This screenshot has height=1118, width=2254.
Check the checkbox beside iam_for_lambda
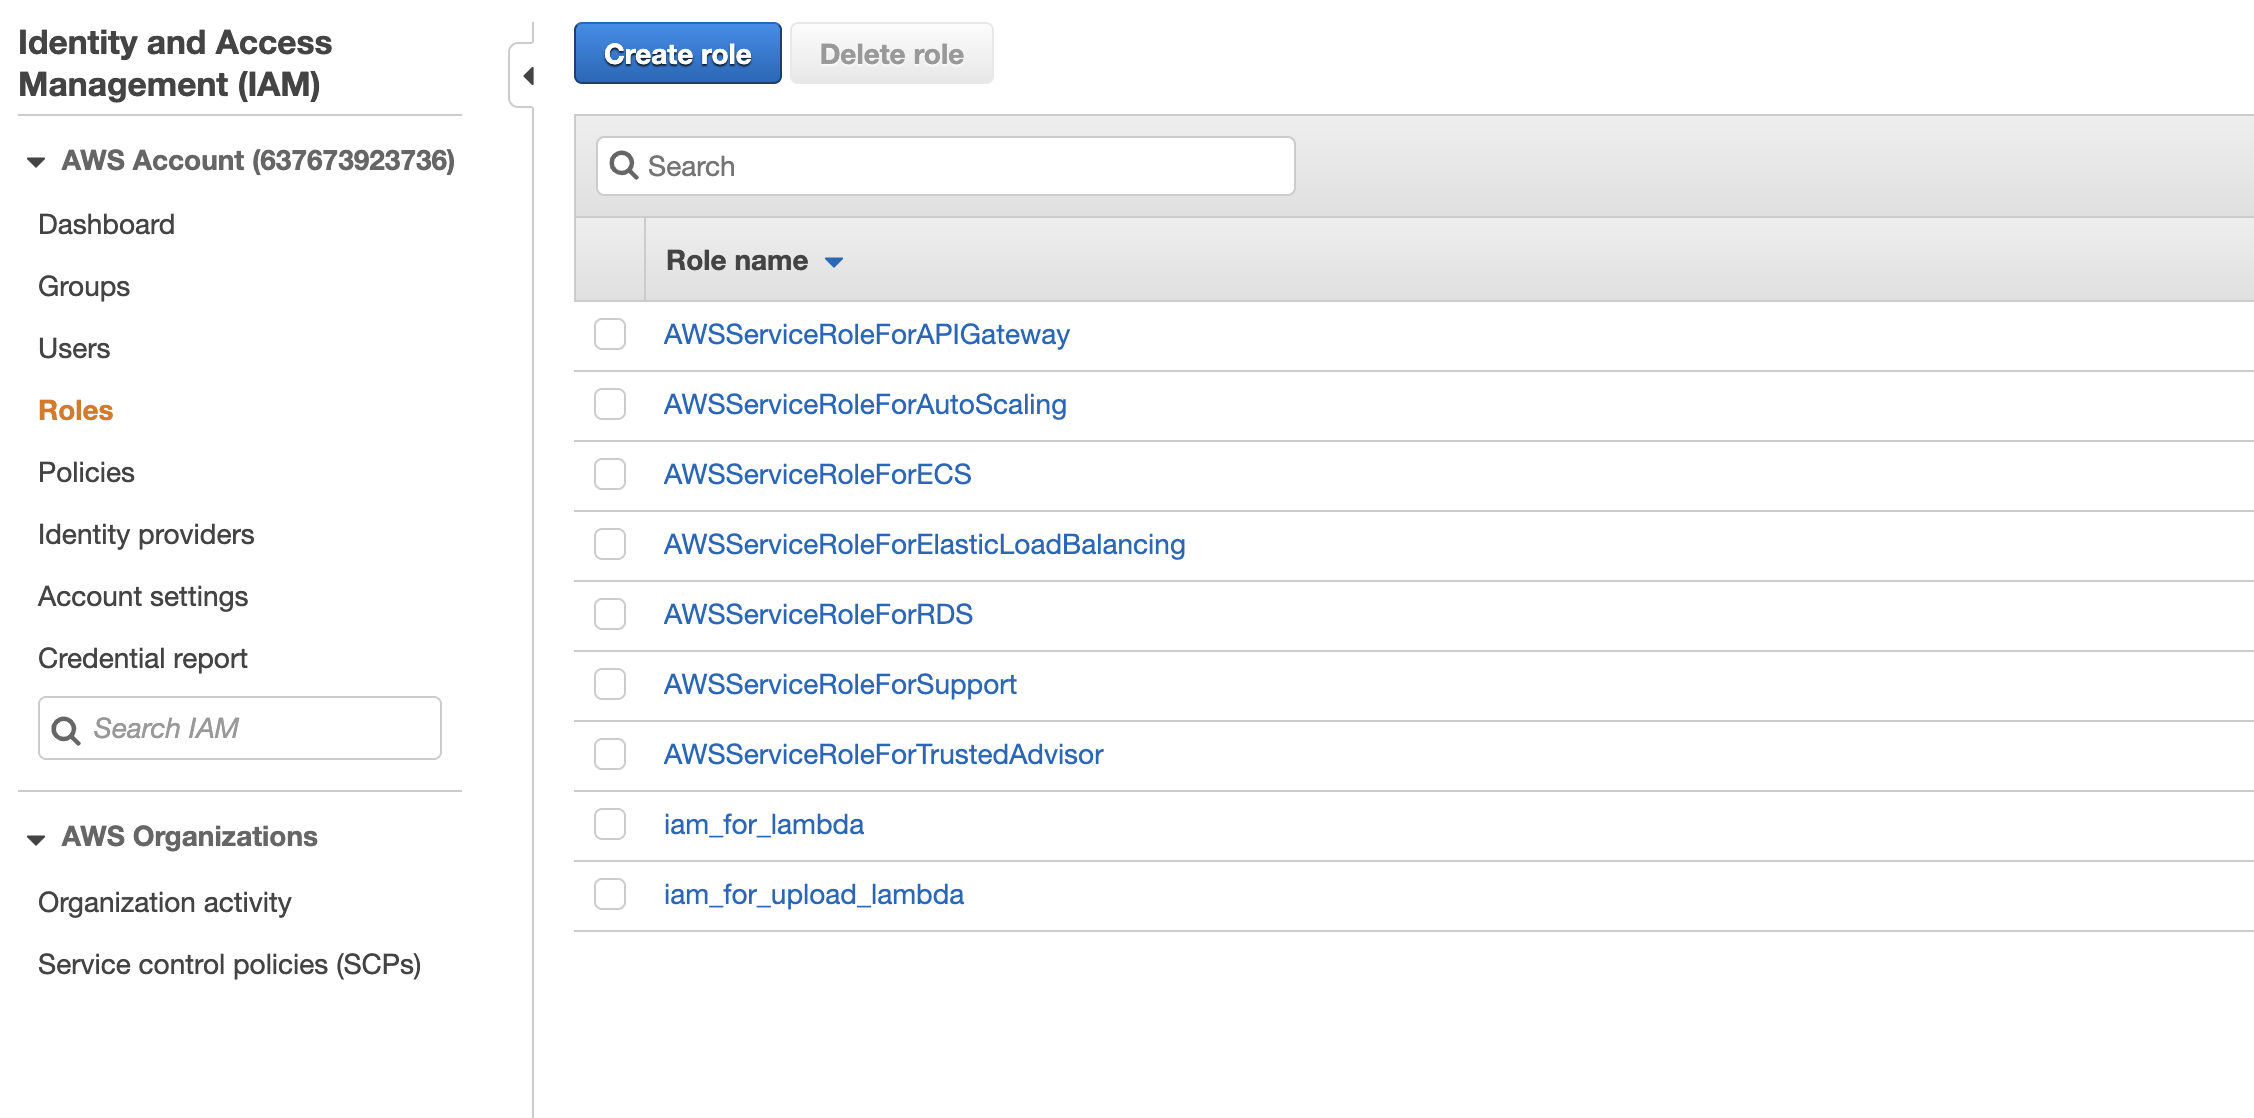tap(610, 824)
